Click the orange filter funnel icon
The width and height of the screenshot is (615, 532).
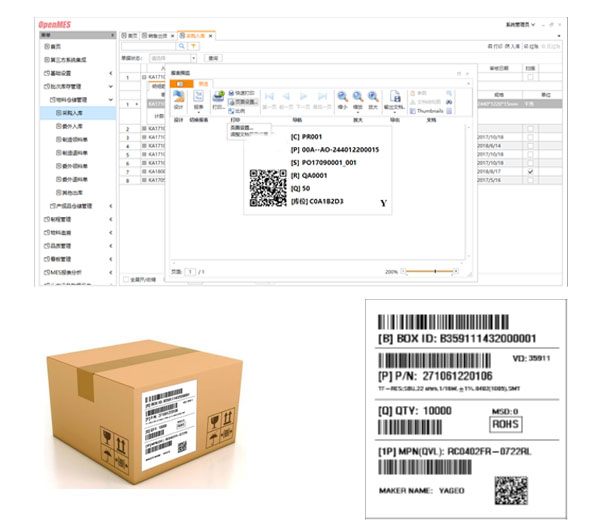[x=192, y=46]
